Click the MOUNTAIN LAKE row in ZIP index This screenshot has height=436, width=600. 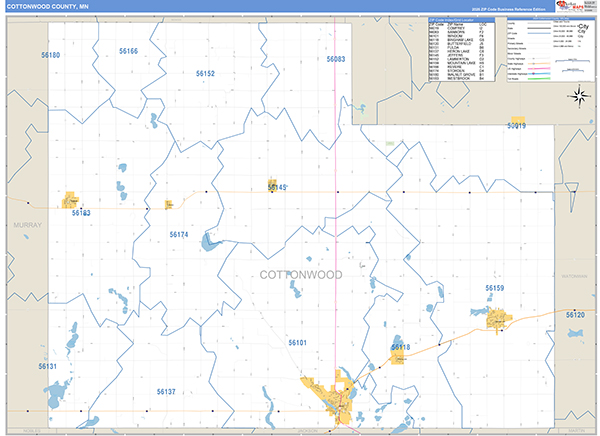pos(457,63)
